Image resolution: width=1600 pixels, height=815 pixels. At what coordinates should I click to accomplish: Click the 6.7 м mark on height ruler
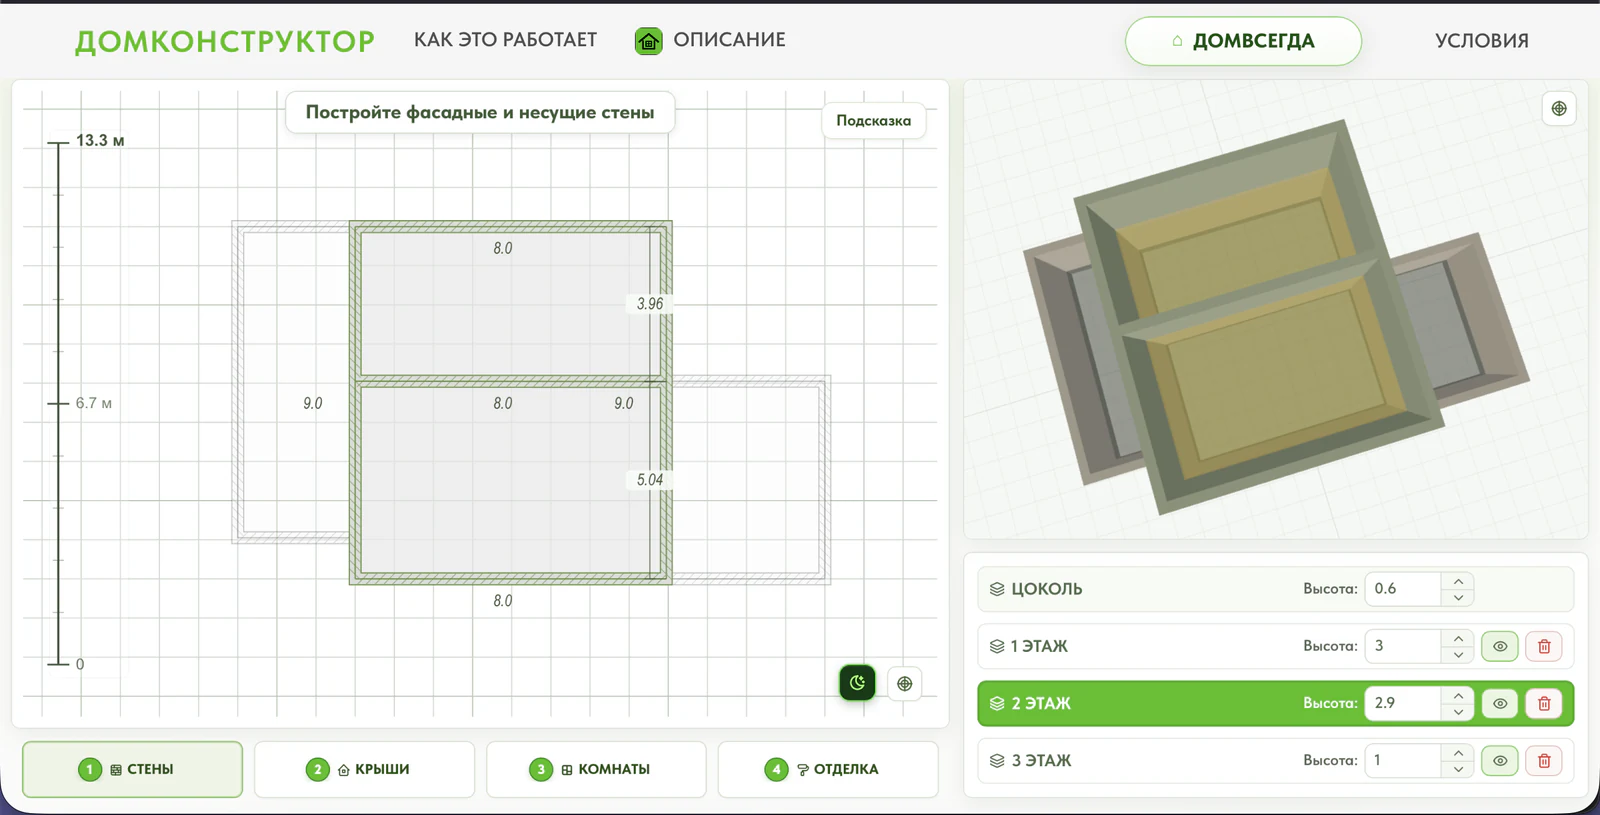pos(93,403)
